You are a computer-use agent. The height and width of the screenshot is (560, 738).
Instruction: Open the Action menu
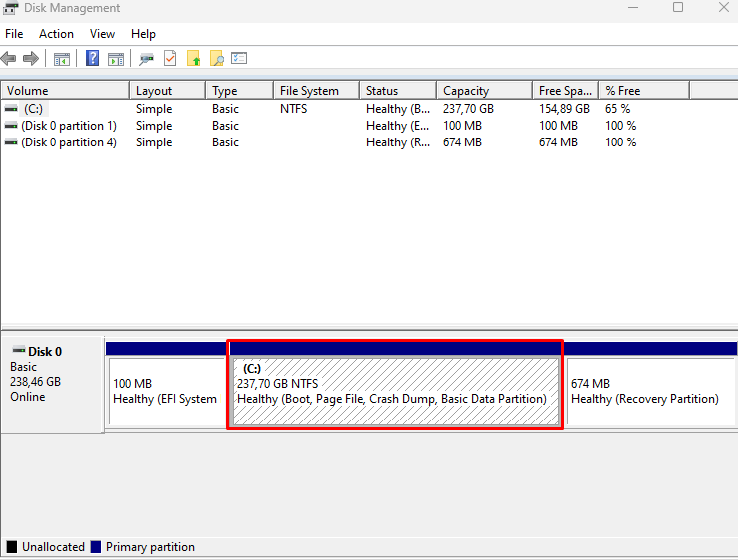point(56,34)
